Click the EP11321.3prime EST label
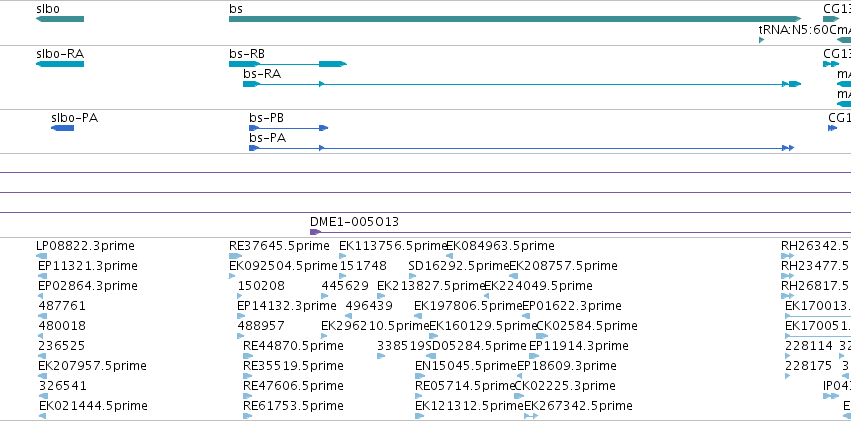Image resolution: width=851 pixels, height=421 pixels. pyautogui.click(x=88, y=266)
